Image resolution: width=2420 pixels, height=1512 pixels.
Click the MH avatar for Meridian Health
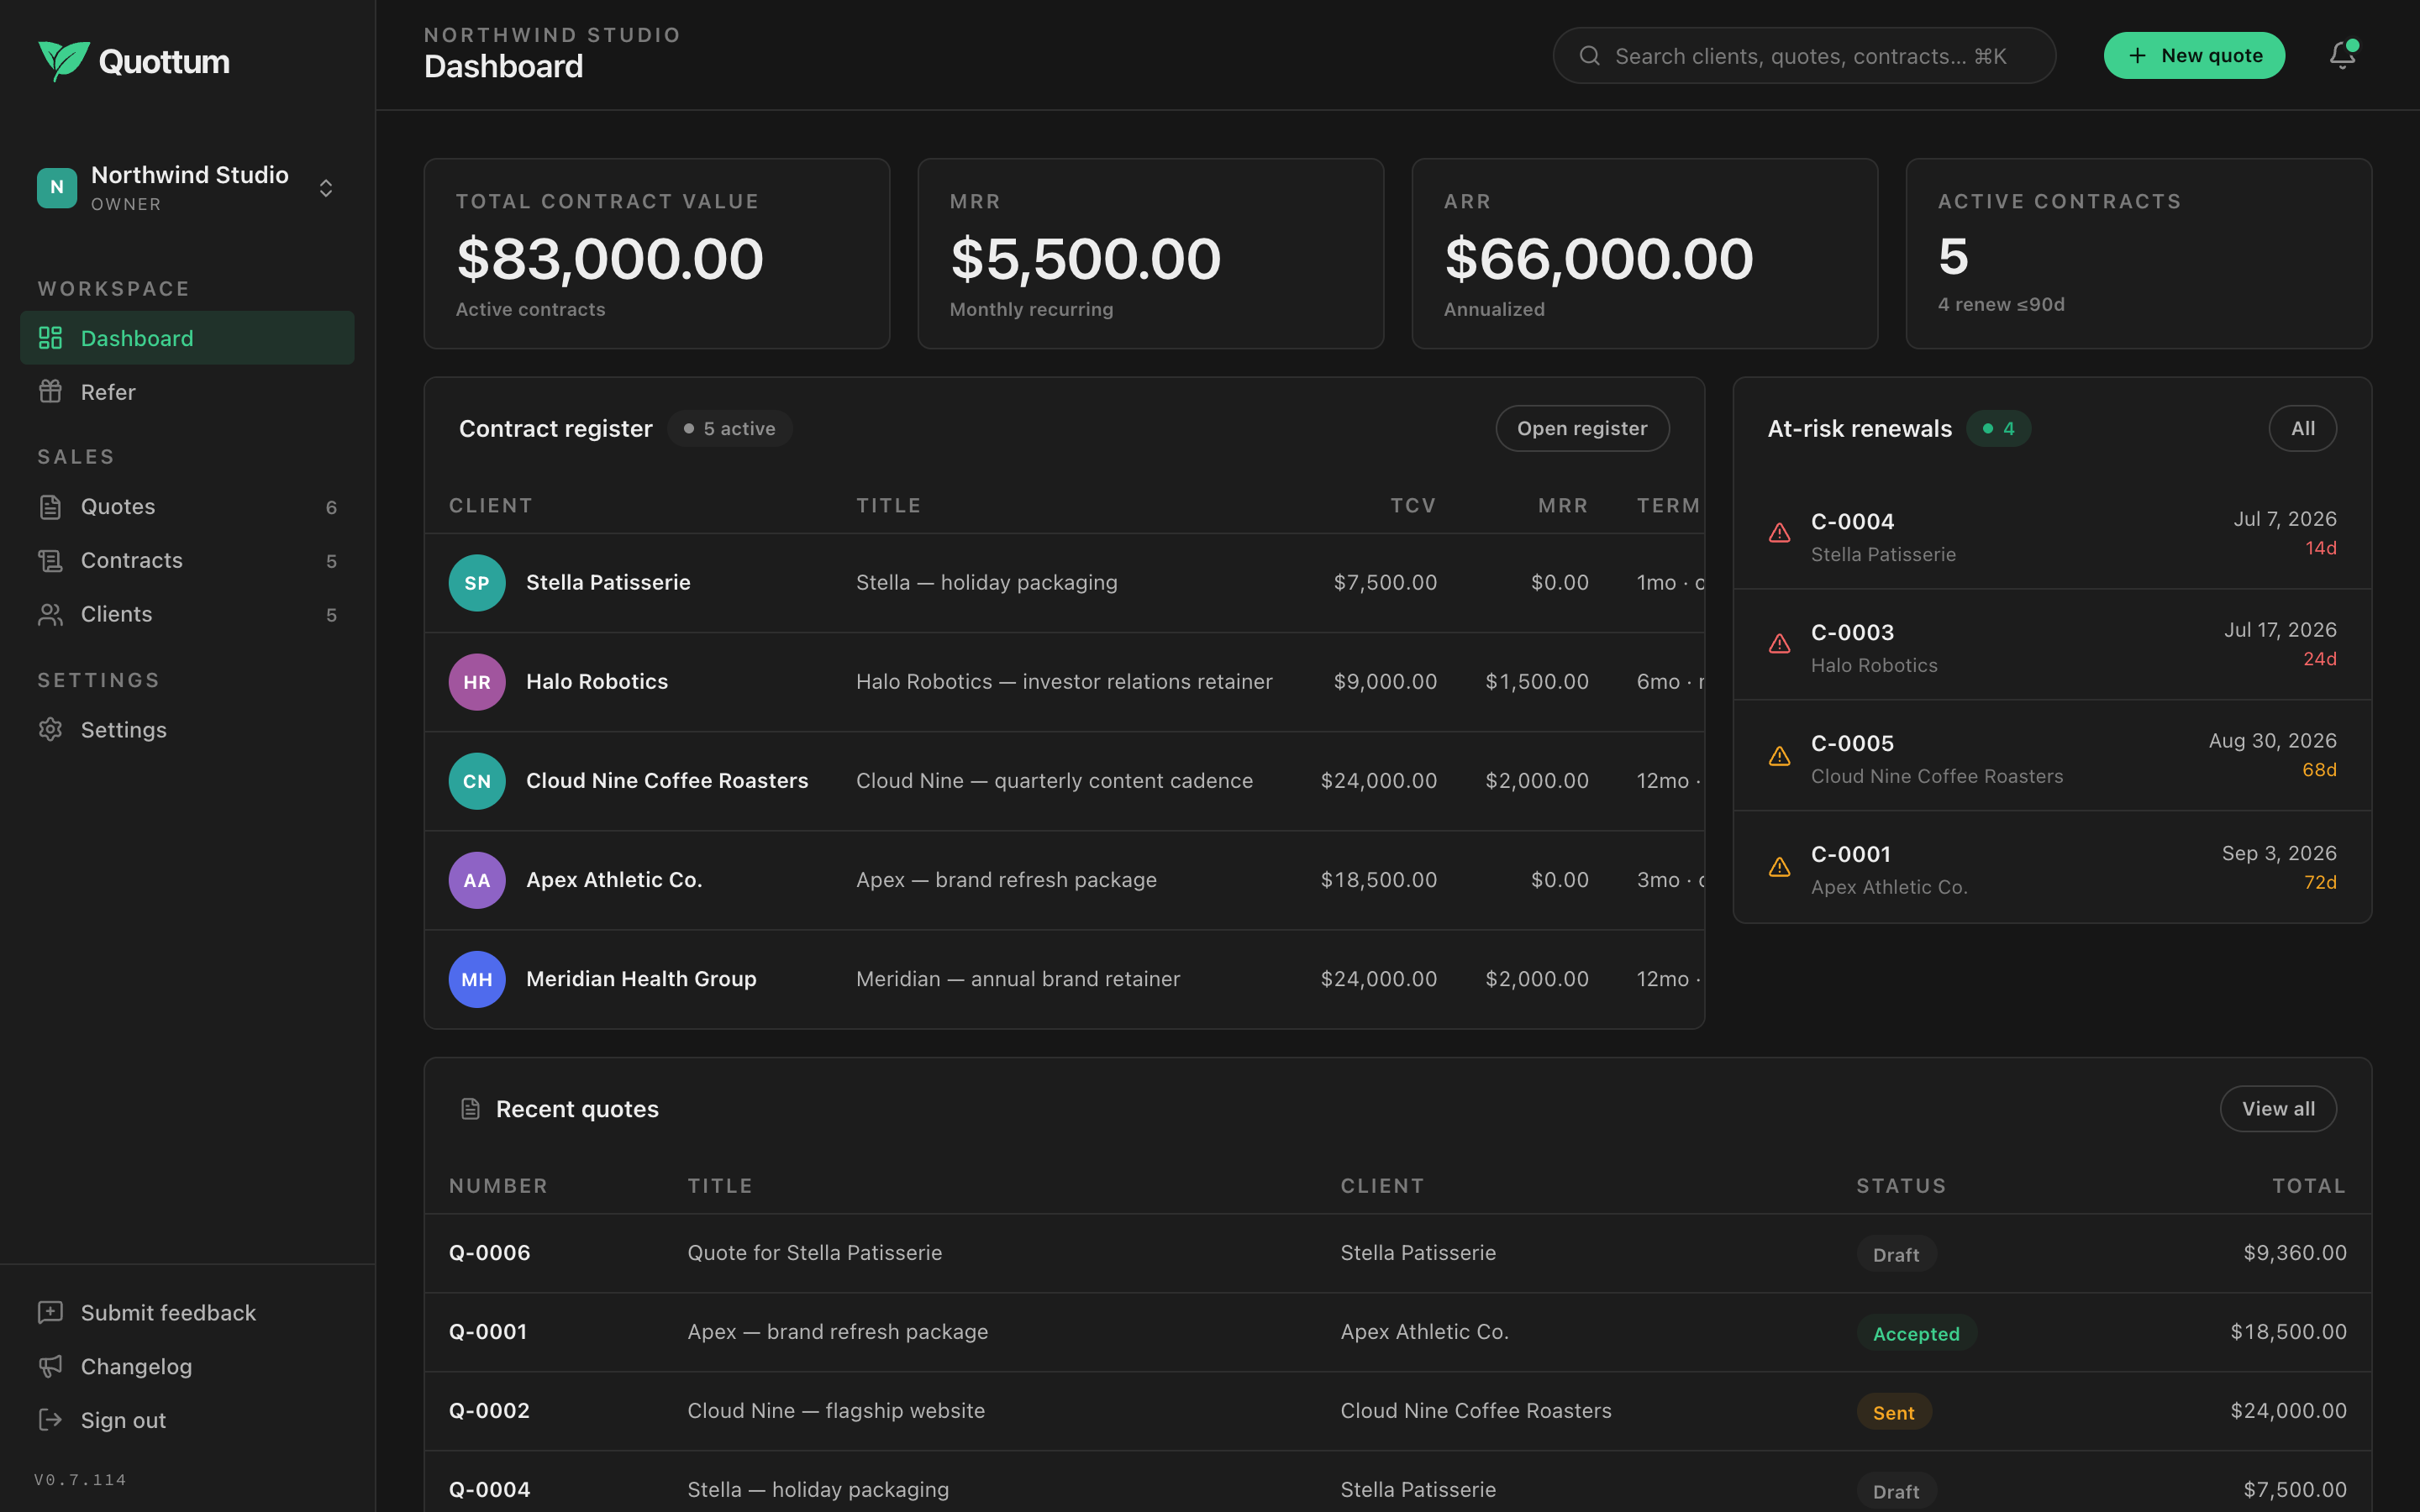tap(477, 979)
